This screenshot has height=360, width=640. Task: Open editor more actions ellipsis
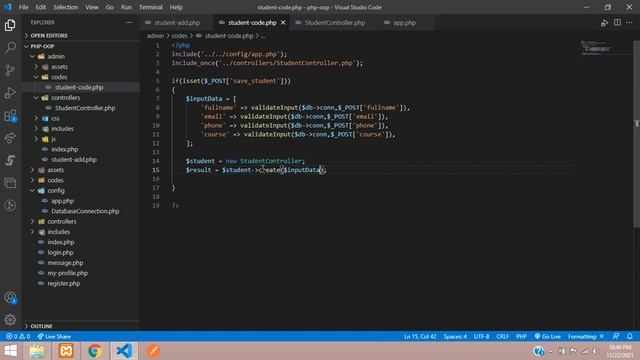click(629, 23)
